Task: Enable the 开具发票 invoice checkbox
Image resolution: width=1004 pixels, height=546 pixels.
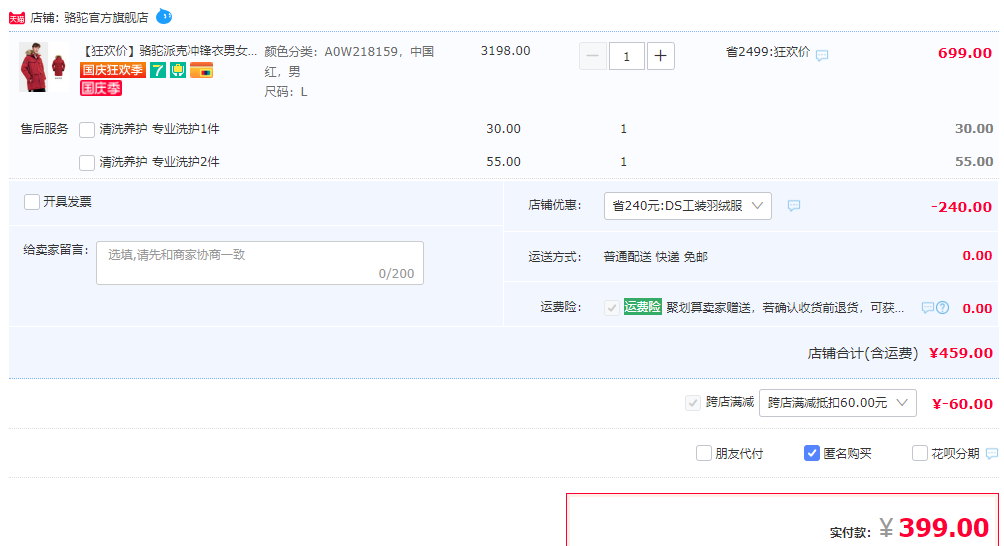Action: pos(32,202)
